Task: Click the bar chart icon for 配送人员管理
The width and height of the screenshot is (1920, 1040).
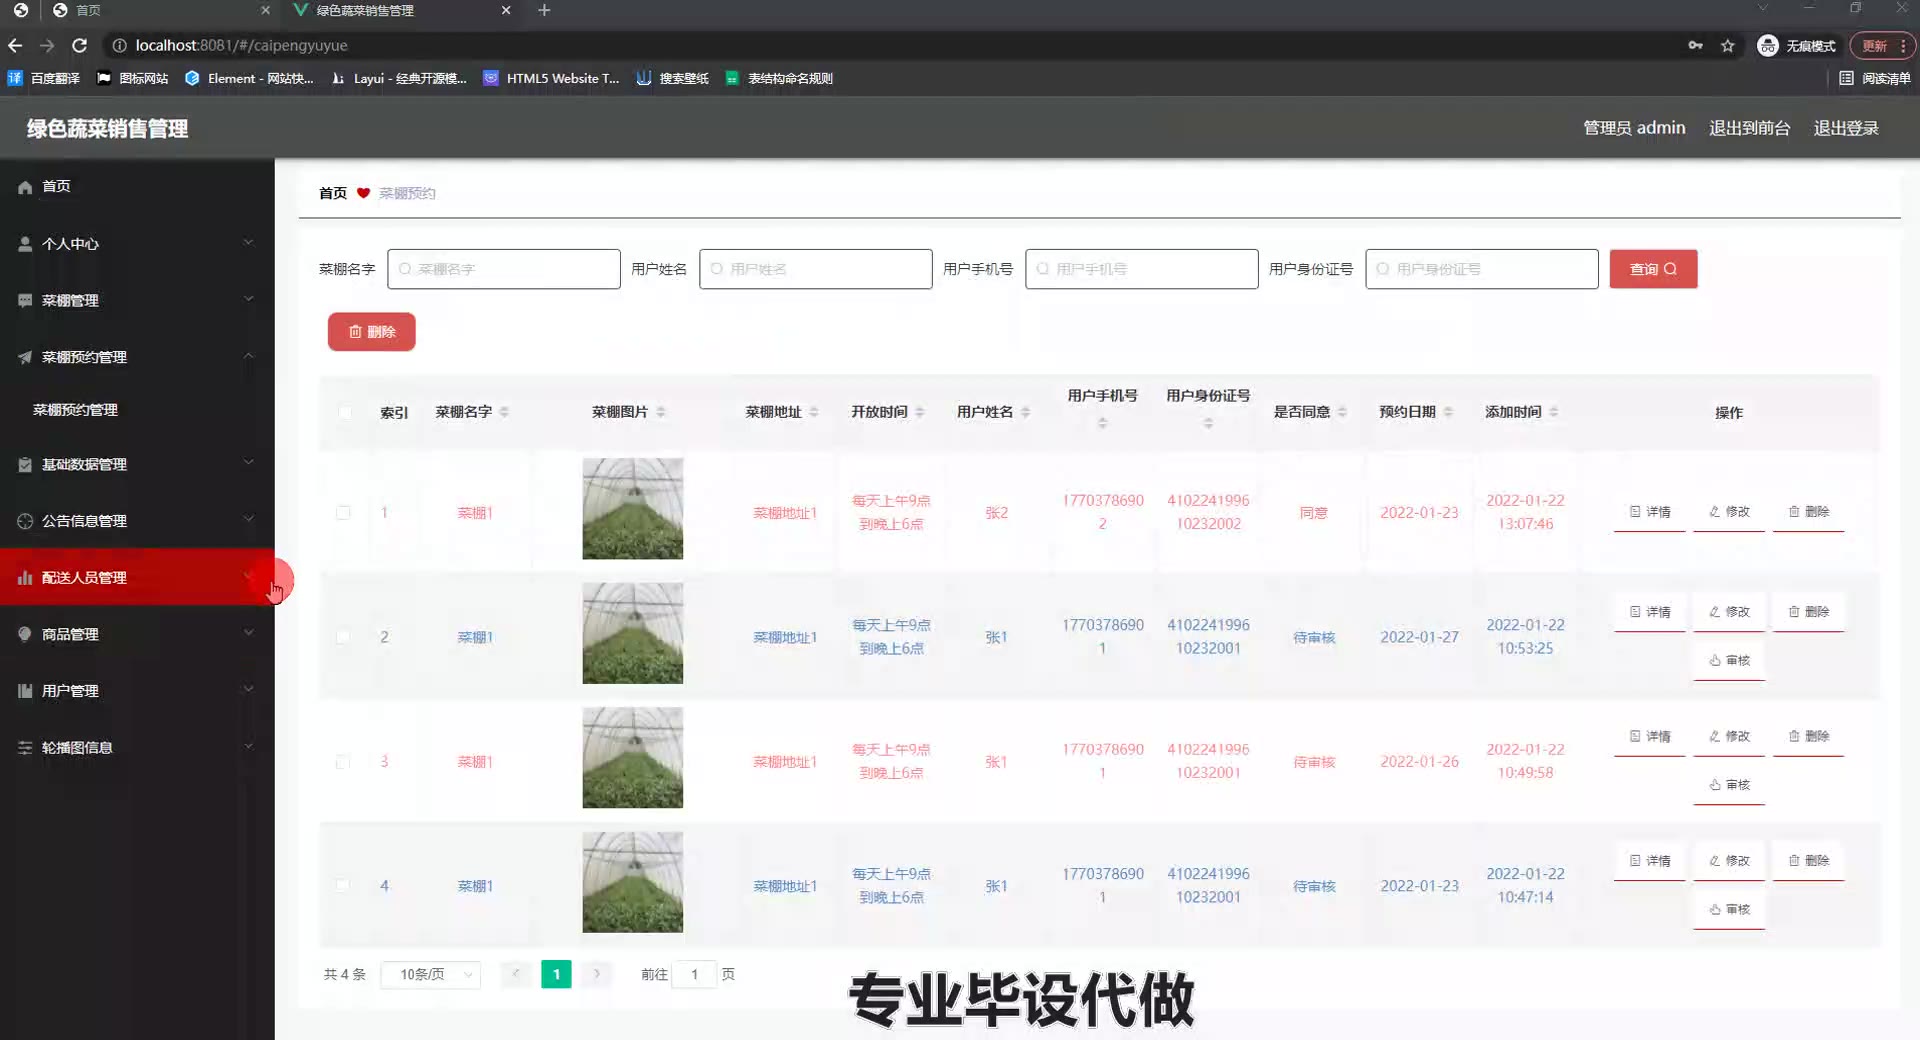Action: pyautogui.click(x=25, y=578)
